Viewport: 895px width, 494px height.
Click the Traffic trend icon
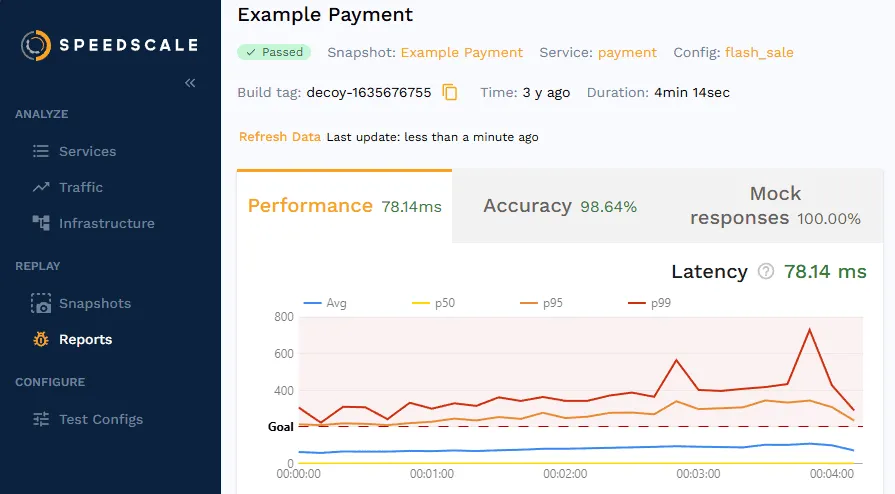[41, 187]
